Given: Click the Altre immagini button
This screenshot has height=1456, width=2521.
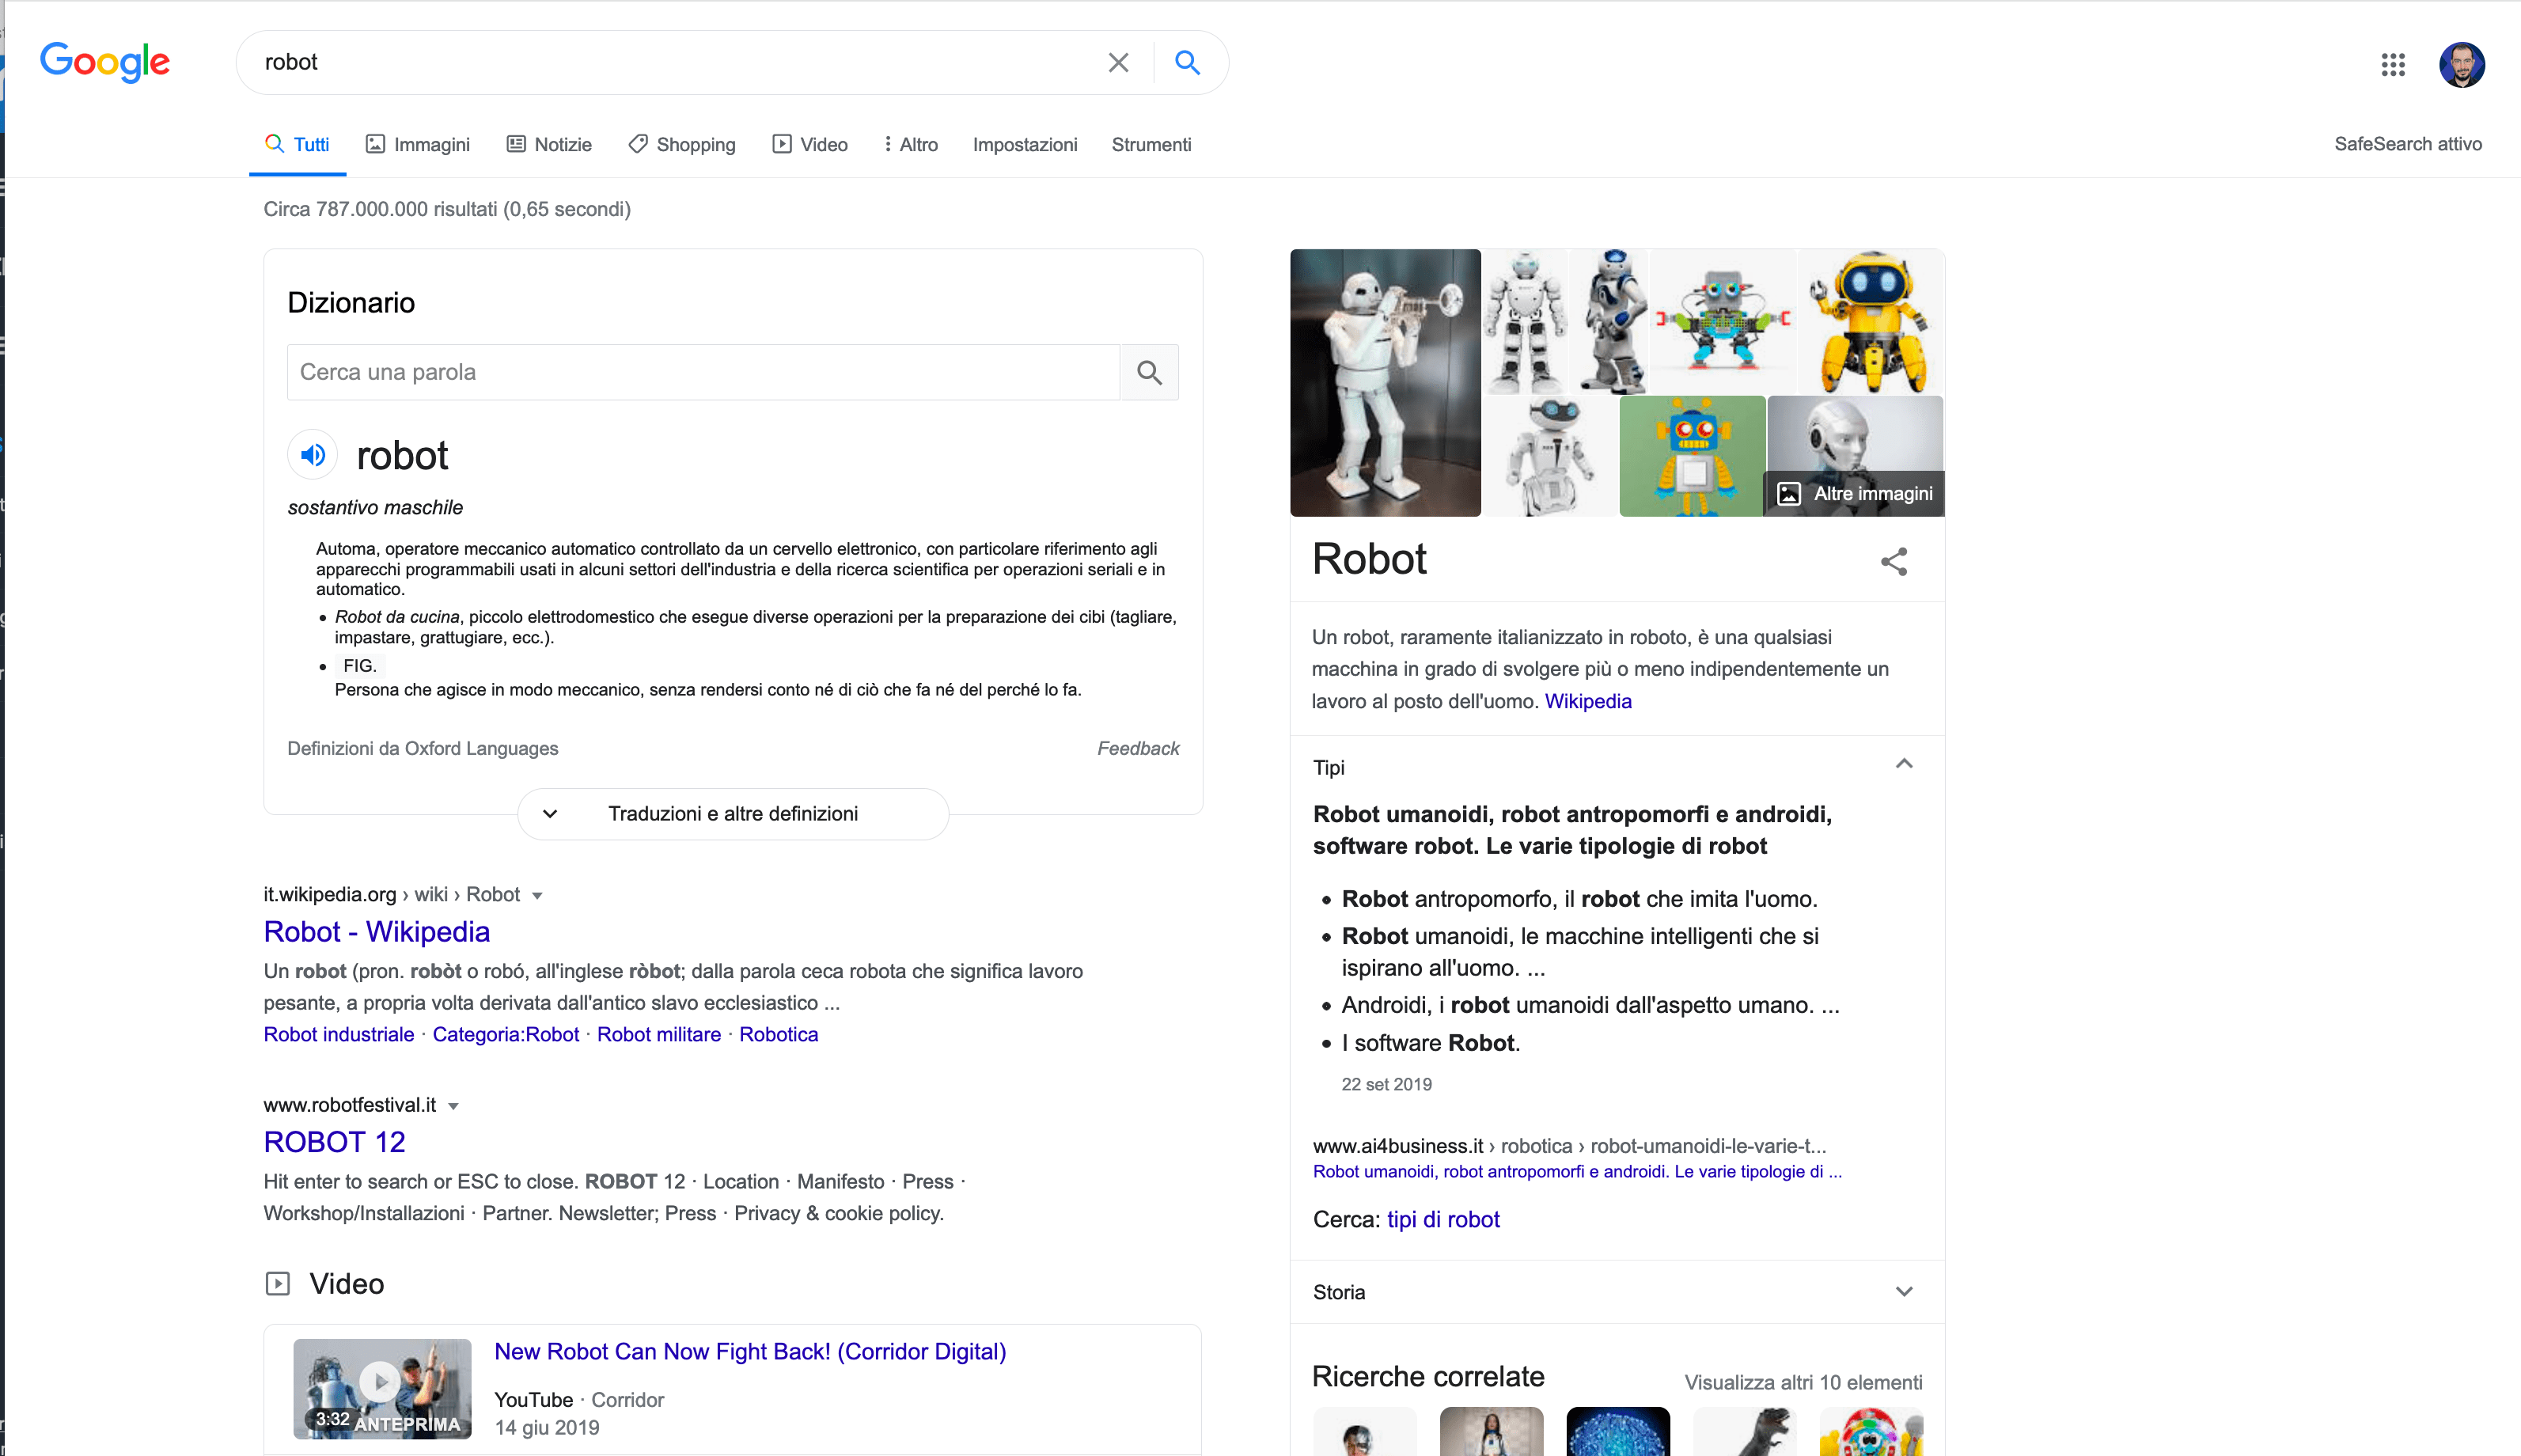Looking at the screenshot, I should [x=1855, y=493].
